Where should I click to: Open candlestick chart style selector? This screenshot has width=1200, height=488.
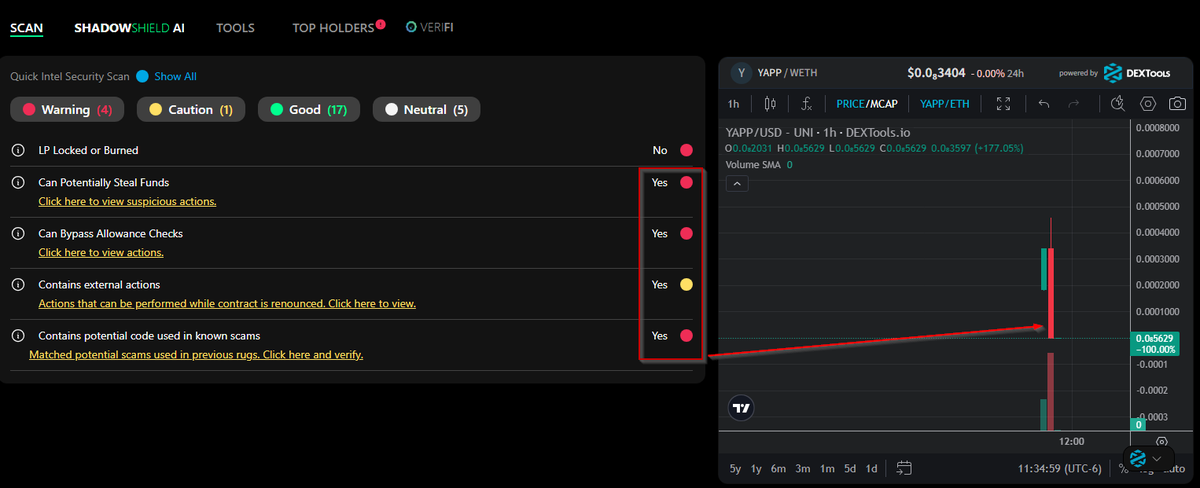point(769,104)
